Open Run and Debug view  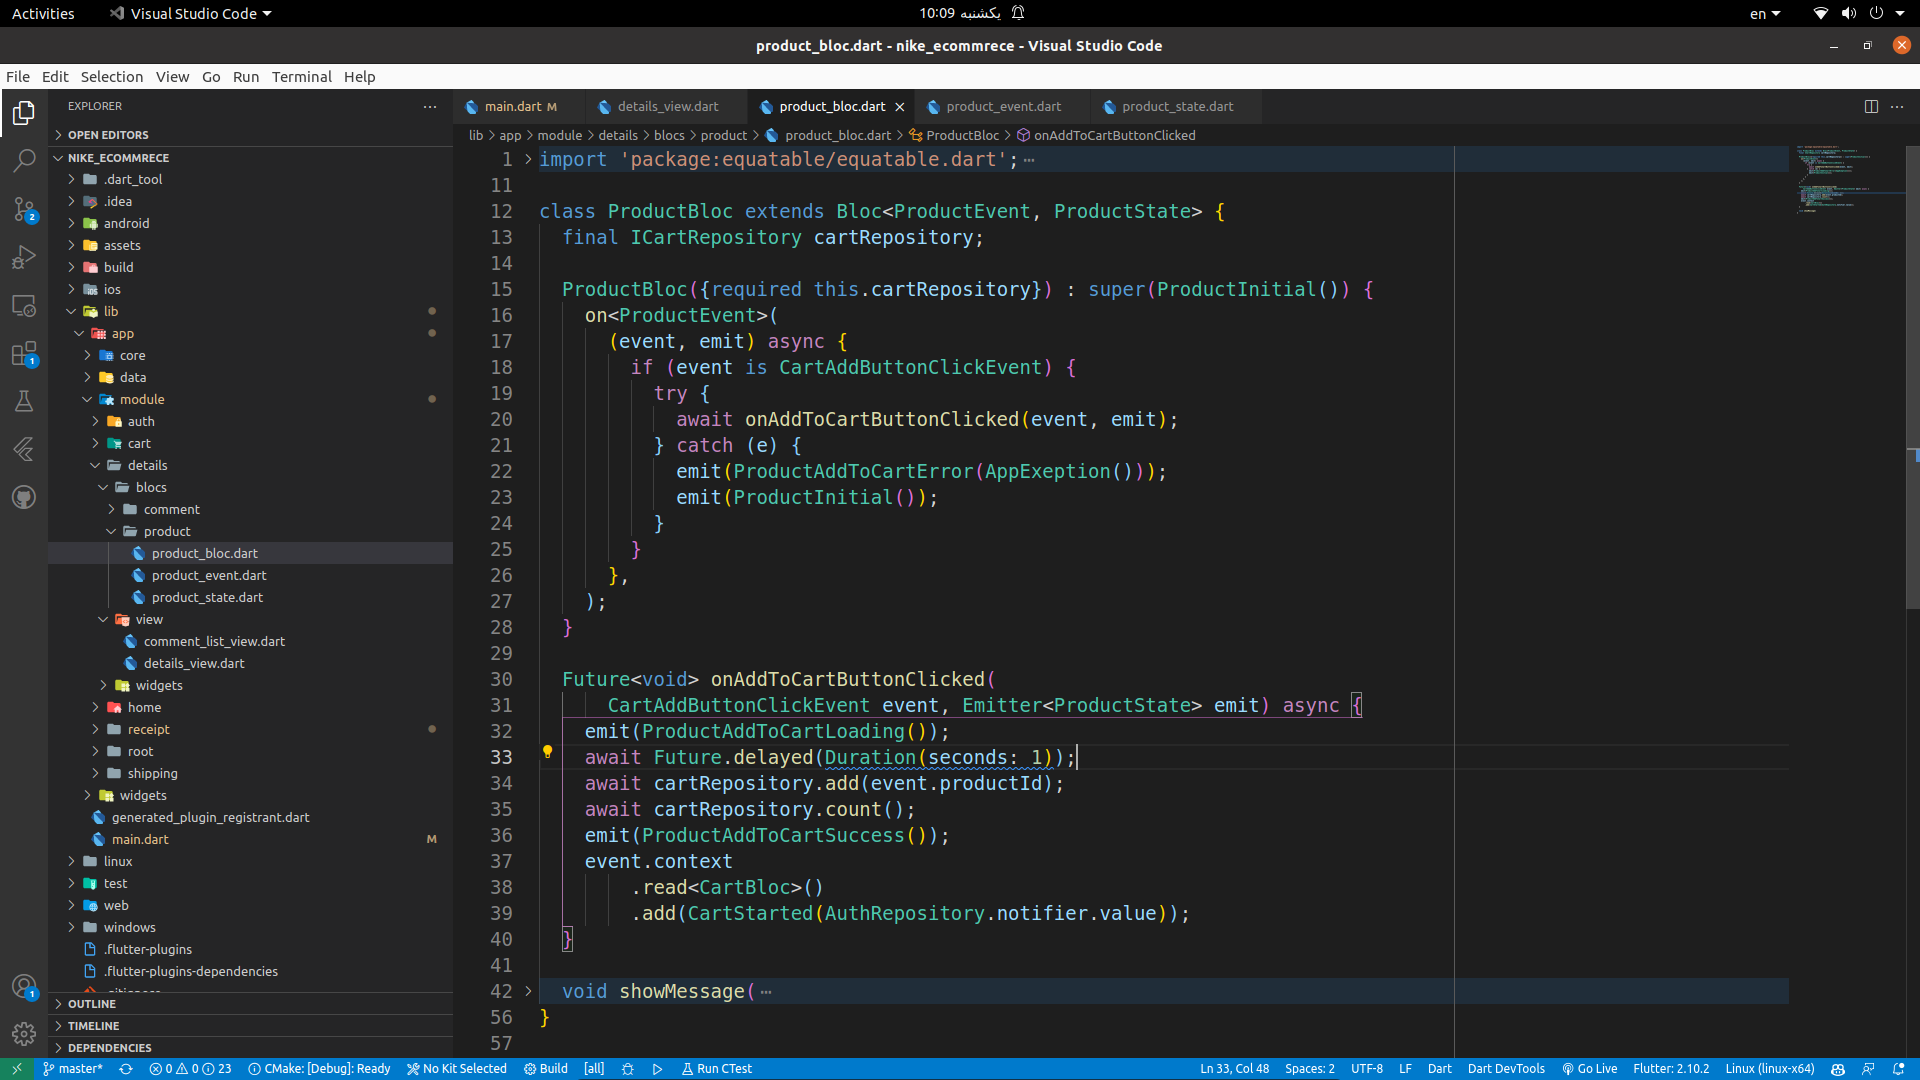[x=24, y=257]
